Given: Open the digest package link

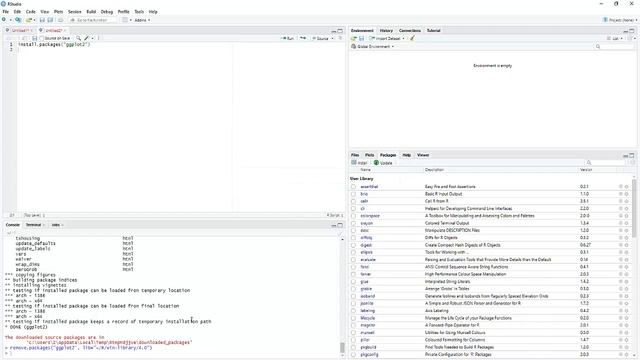Looking at the screenshot, I should tap(366, 245).
